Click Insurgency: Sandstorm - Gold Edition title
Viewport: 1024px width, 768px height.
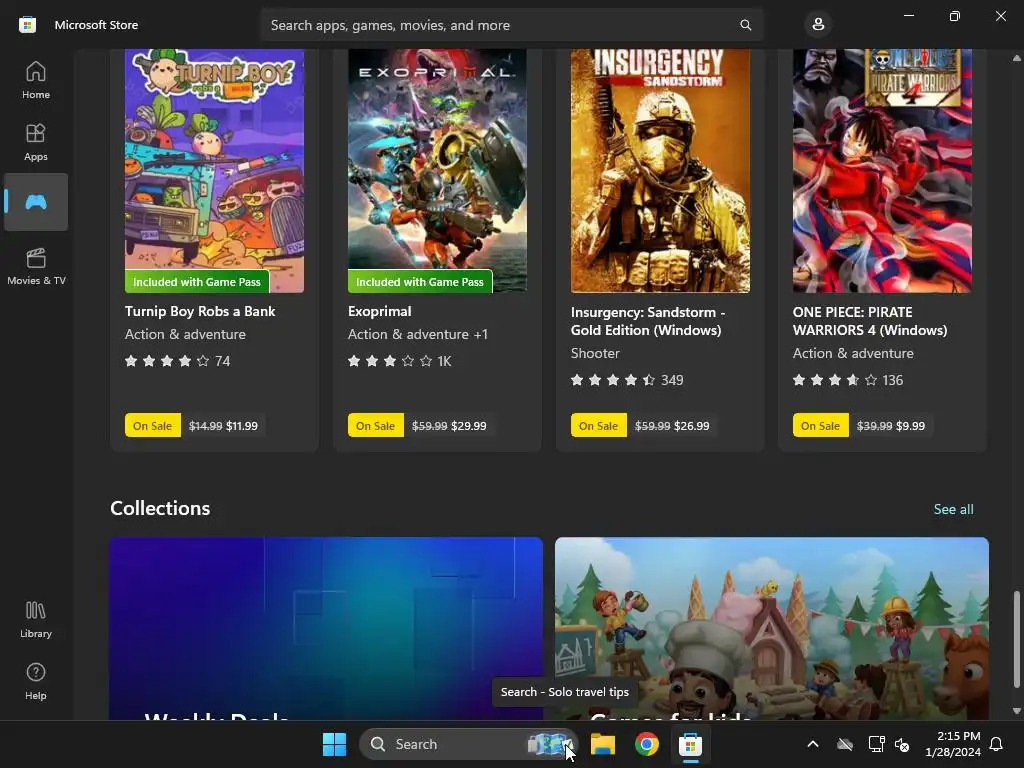click(648, 321)
